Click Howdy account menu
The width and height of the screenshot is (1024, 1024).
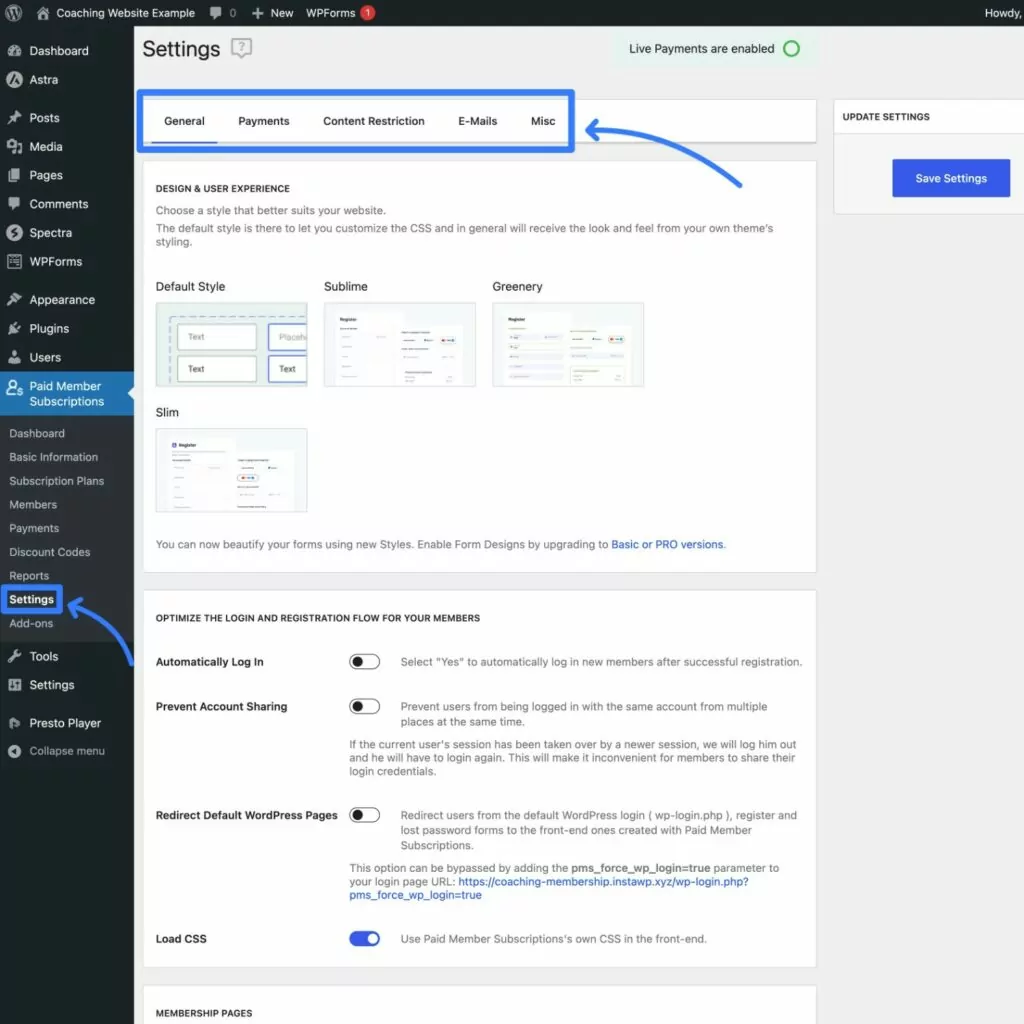point(1004,13)
